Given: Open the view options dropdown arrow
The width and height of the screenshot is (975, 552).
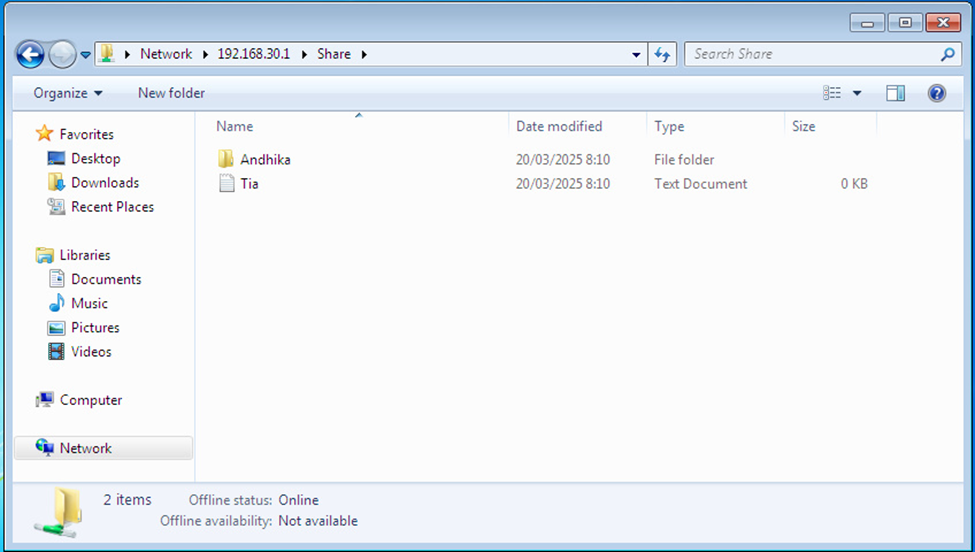Looking at the screenshot, I should 857,93.
